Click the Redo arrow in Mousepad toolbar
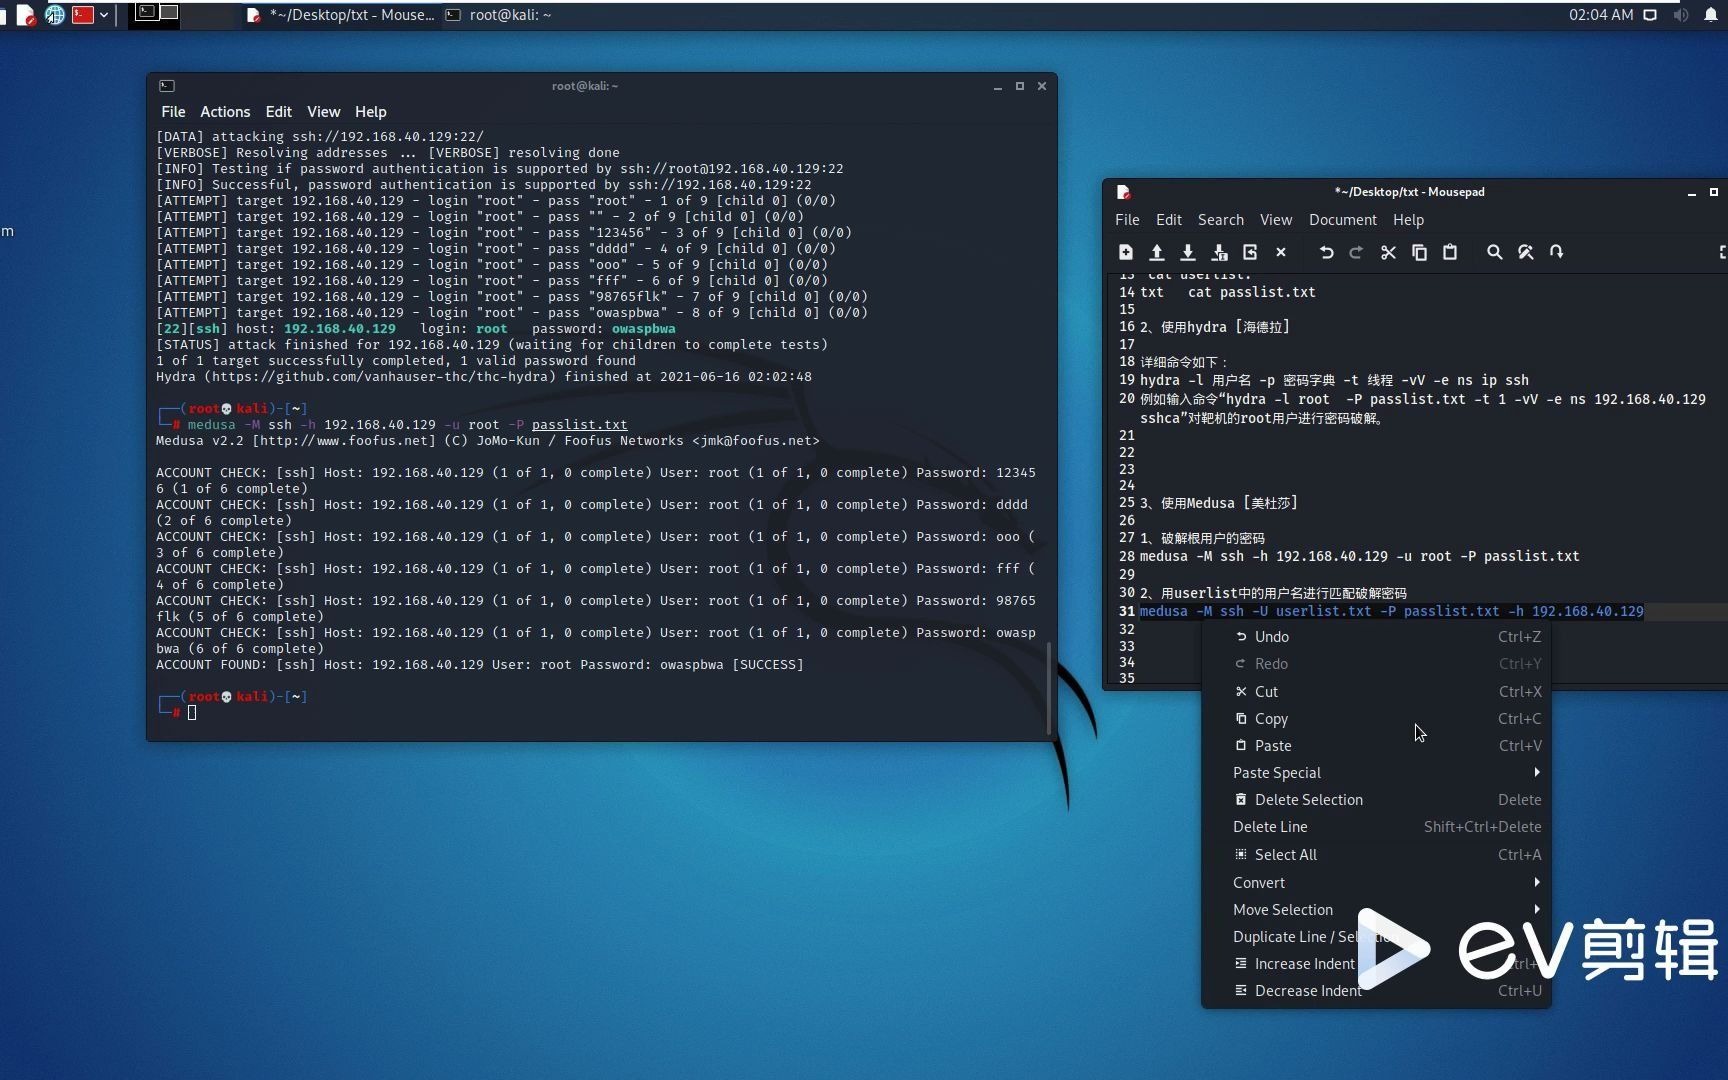The image size is (1728, 1080). point(1356,252)
